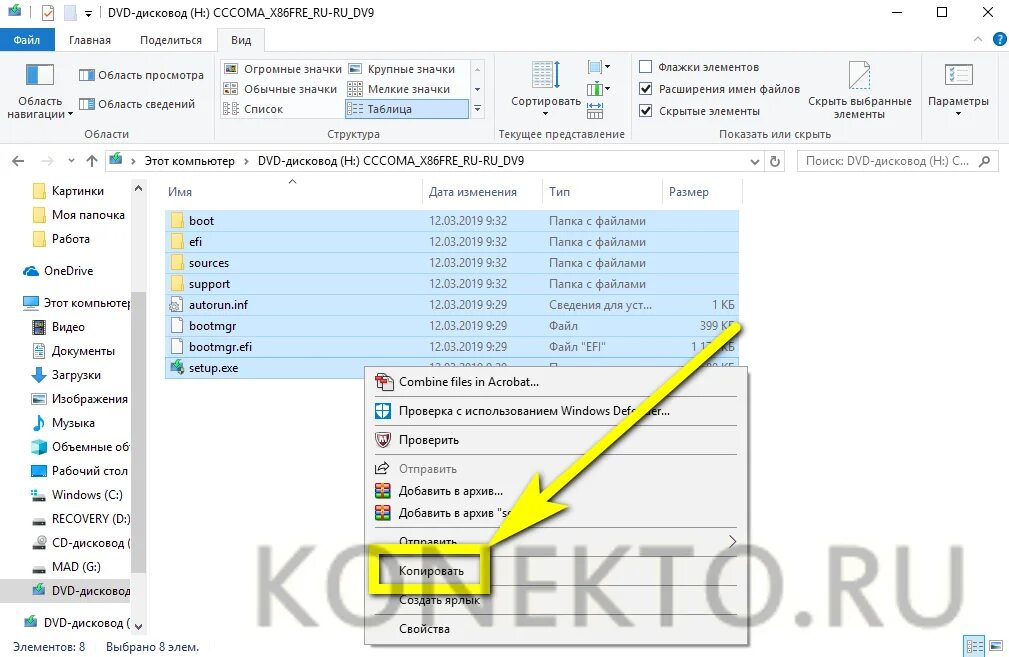Image resolution: width=1009 pixels, height=657 pixels.
Task: Choose the Таблица layout
Action: point(407,109)
